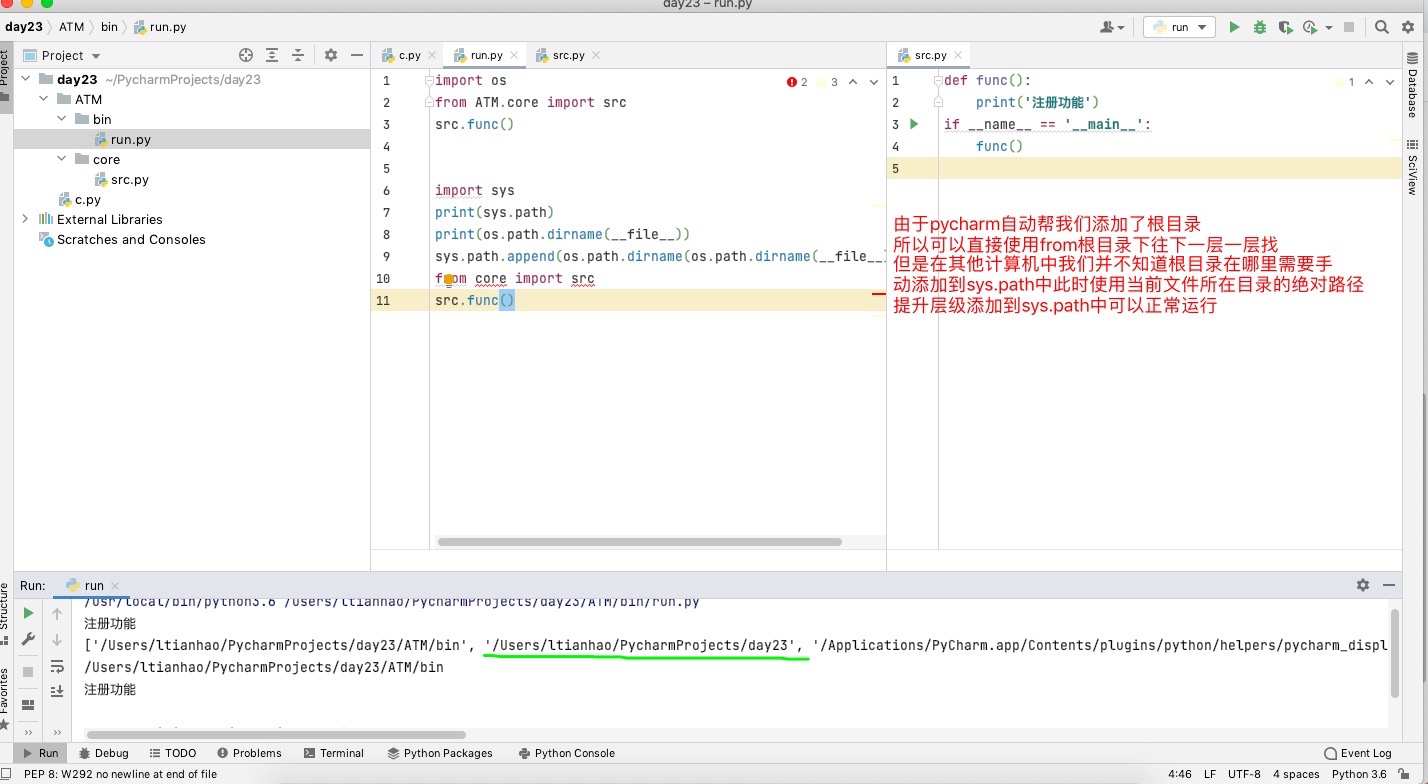
Task: Click the wrench icon in the Run panel
Action: 28,639
